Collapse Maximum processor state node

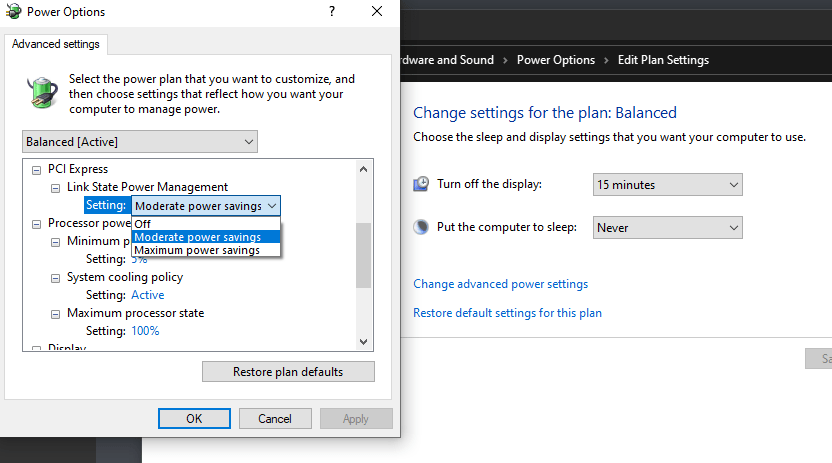coord(56,313)
